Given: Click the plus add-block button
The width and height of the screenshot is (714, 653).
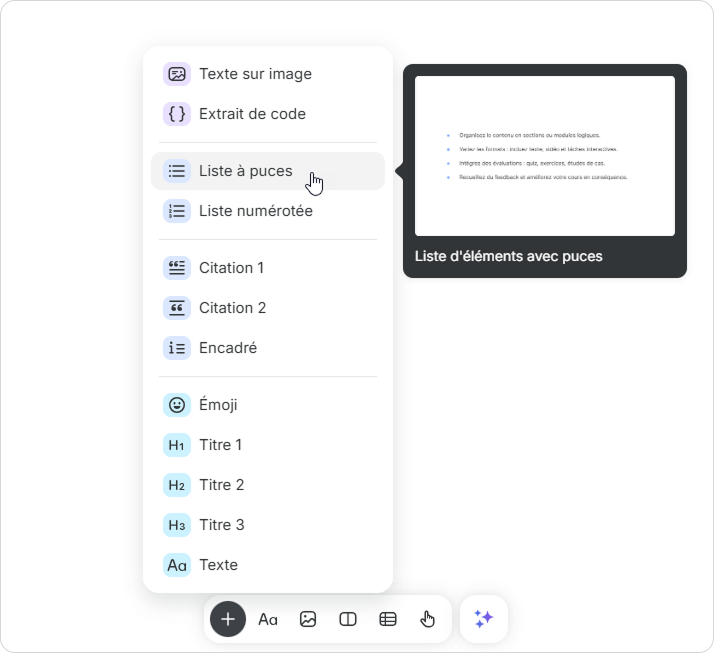Looking at the screenshot, I should (x=228, y=619).
